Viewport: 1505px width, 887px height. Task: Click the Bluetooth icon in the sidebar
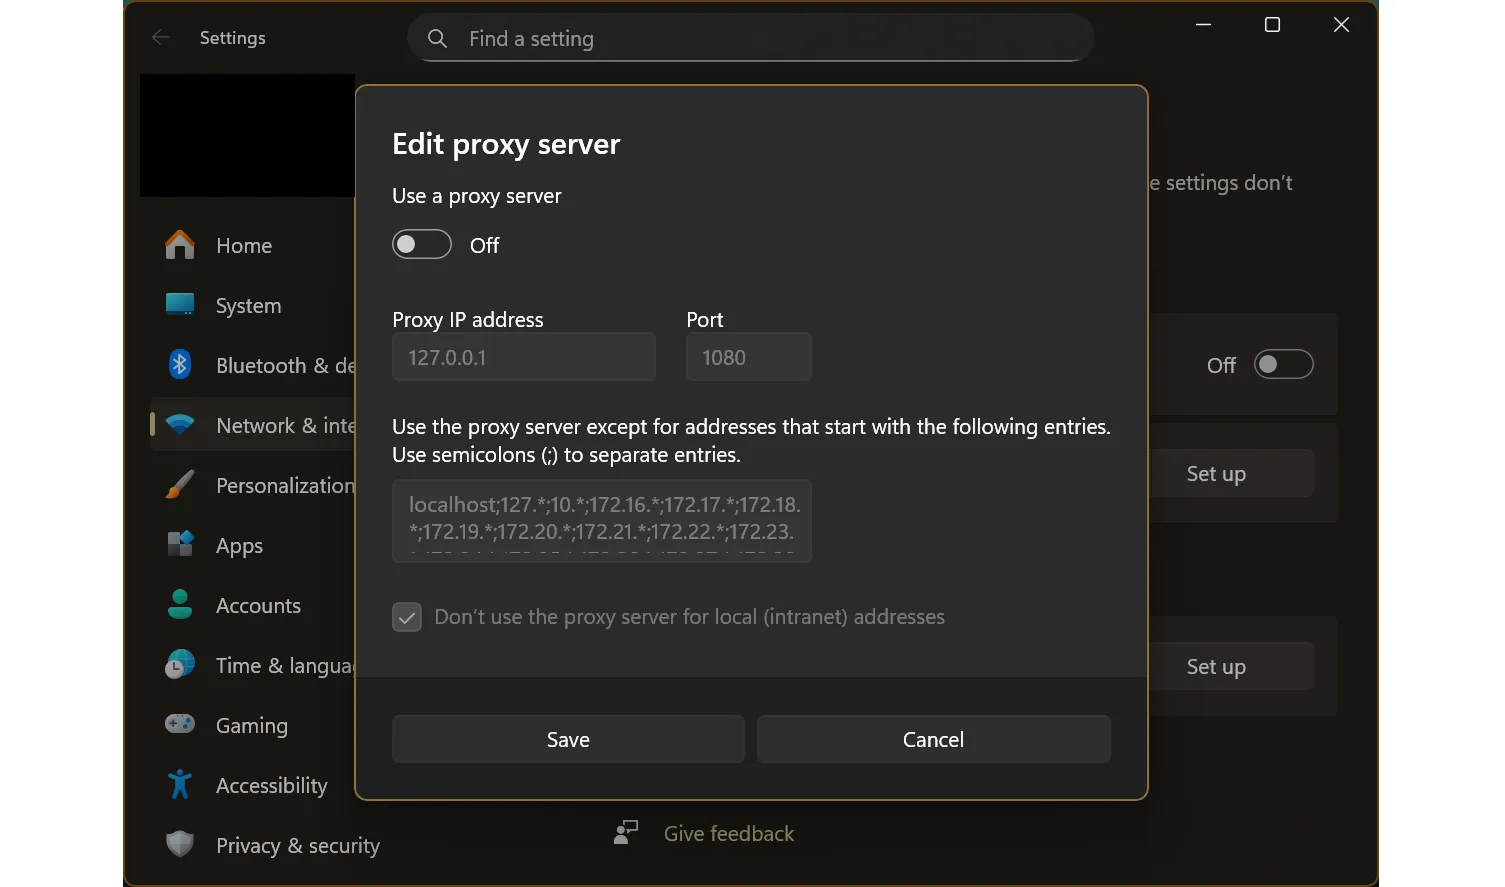[x=179, y=365]
